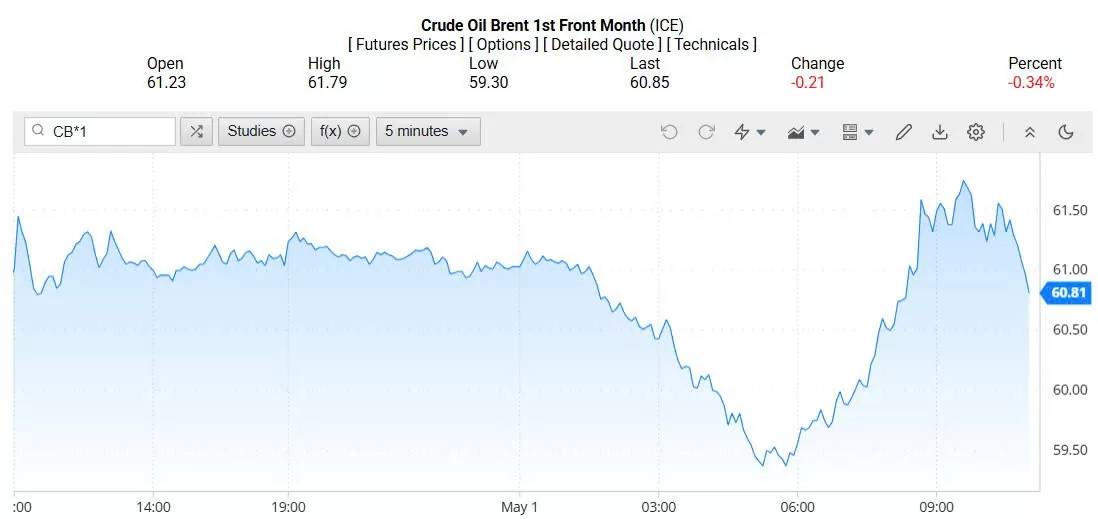Open chart settings gear
Viewport: 1098px width, 519px height.
975,132
